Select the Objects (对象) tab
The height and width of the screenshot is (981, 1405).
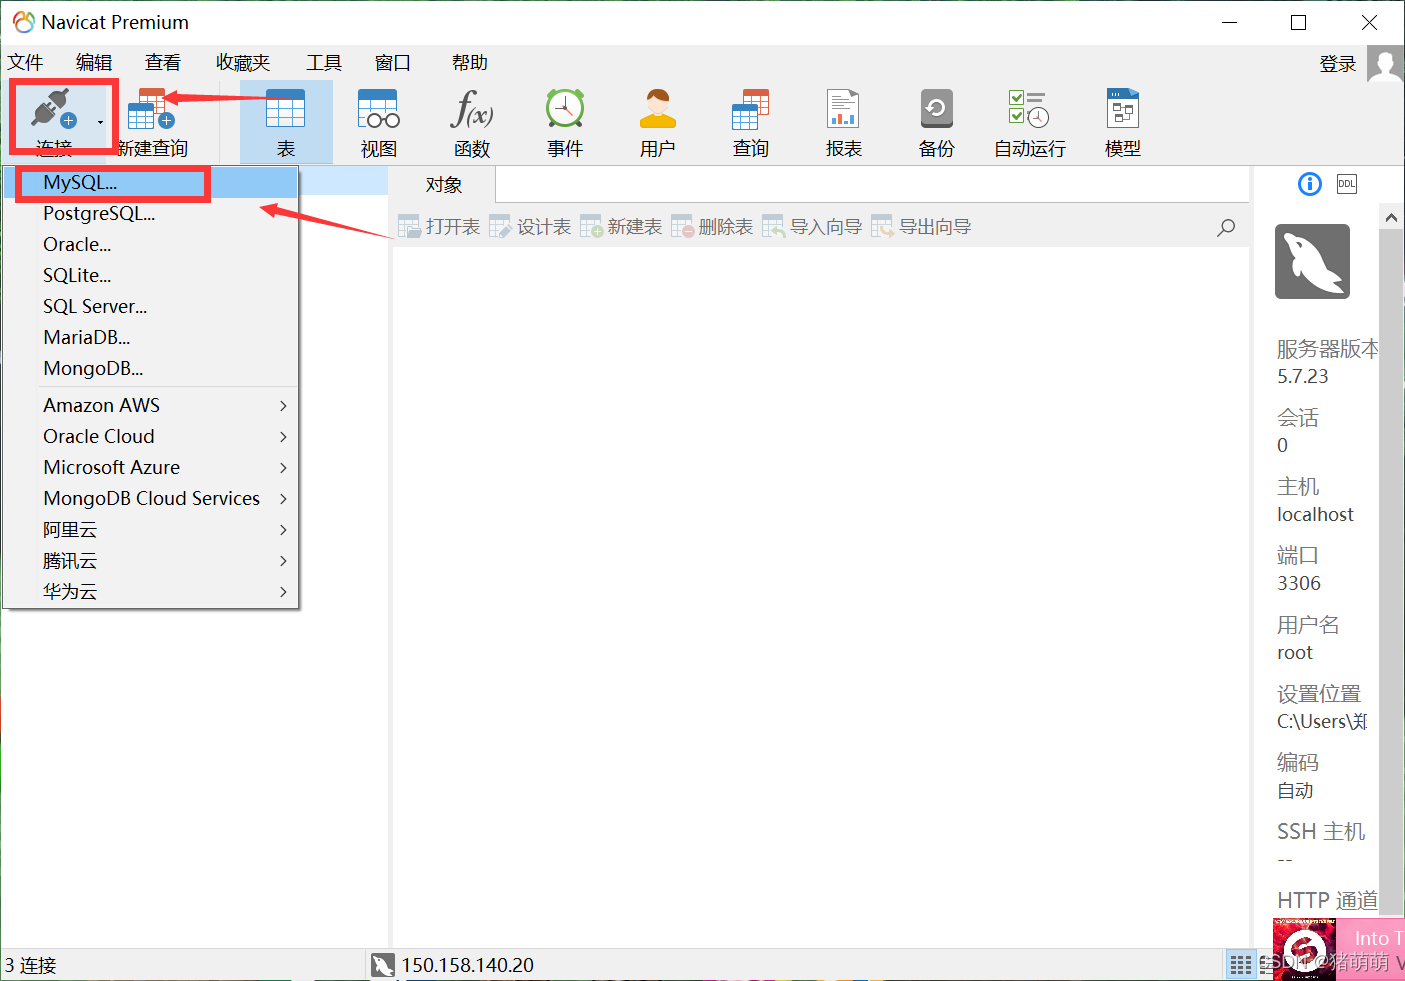[x=443, y=185]
